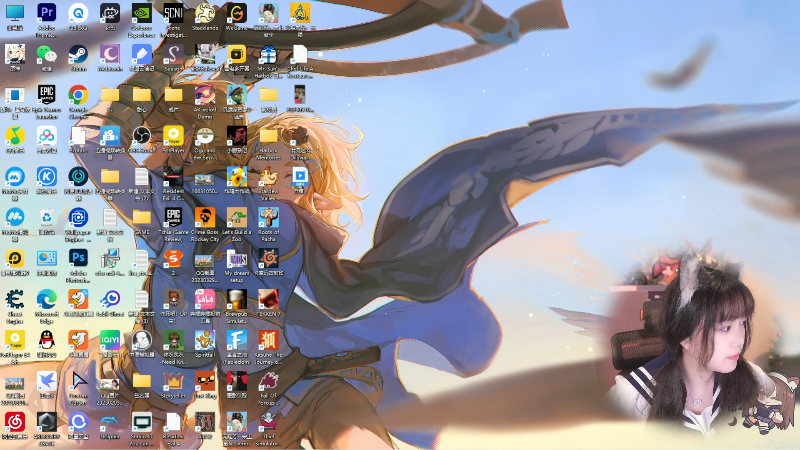800x450 pixels.
Task: Launch NetEase Cloud Music red icon
Action: 15,422
